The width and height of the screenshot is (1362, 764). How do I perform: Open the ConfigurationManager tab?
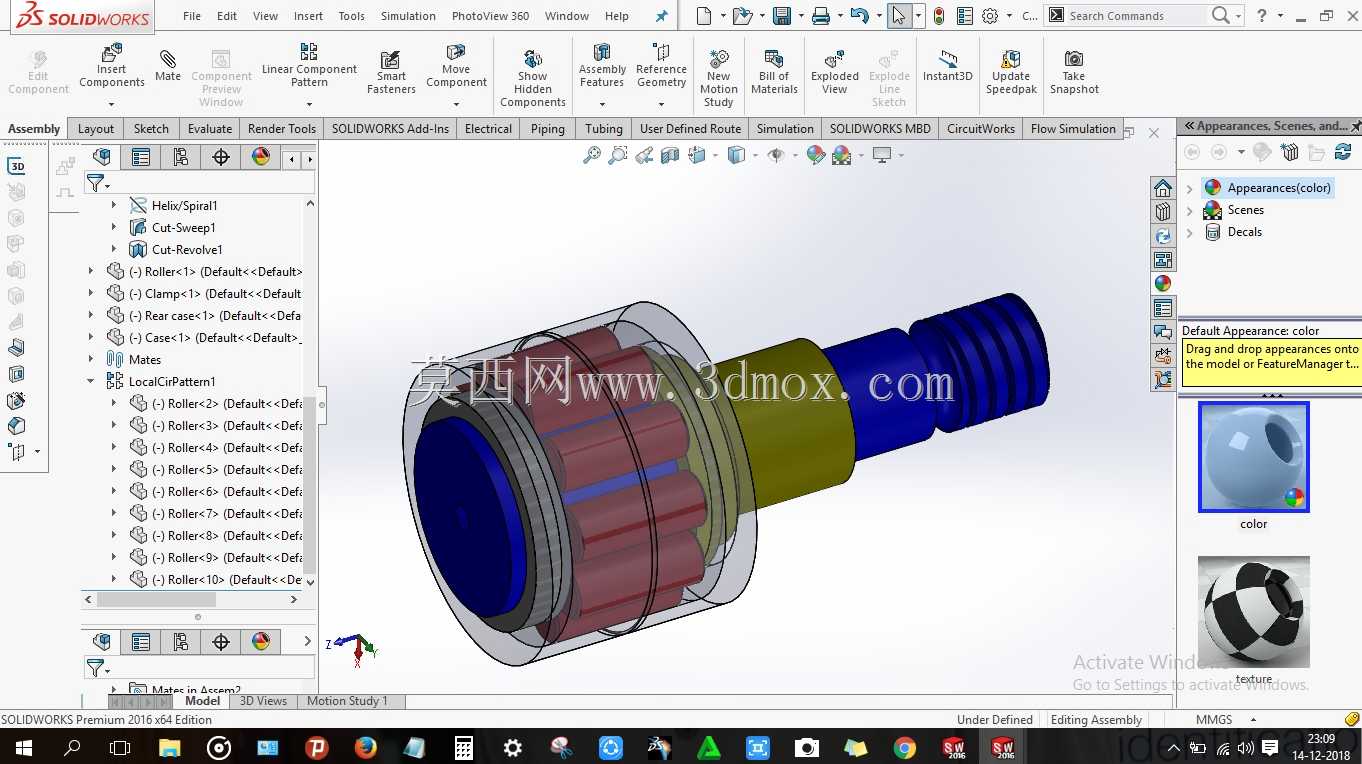(x=181, y=157)
